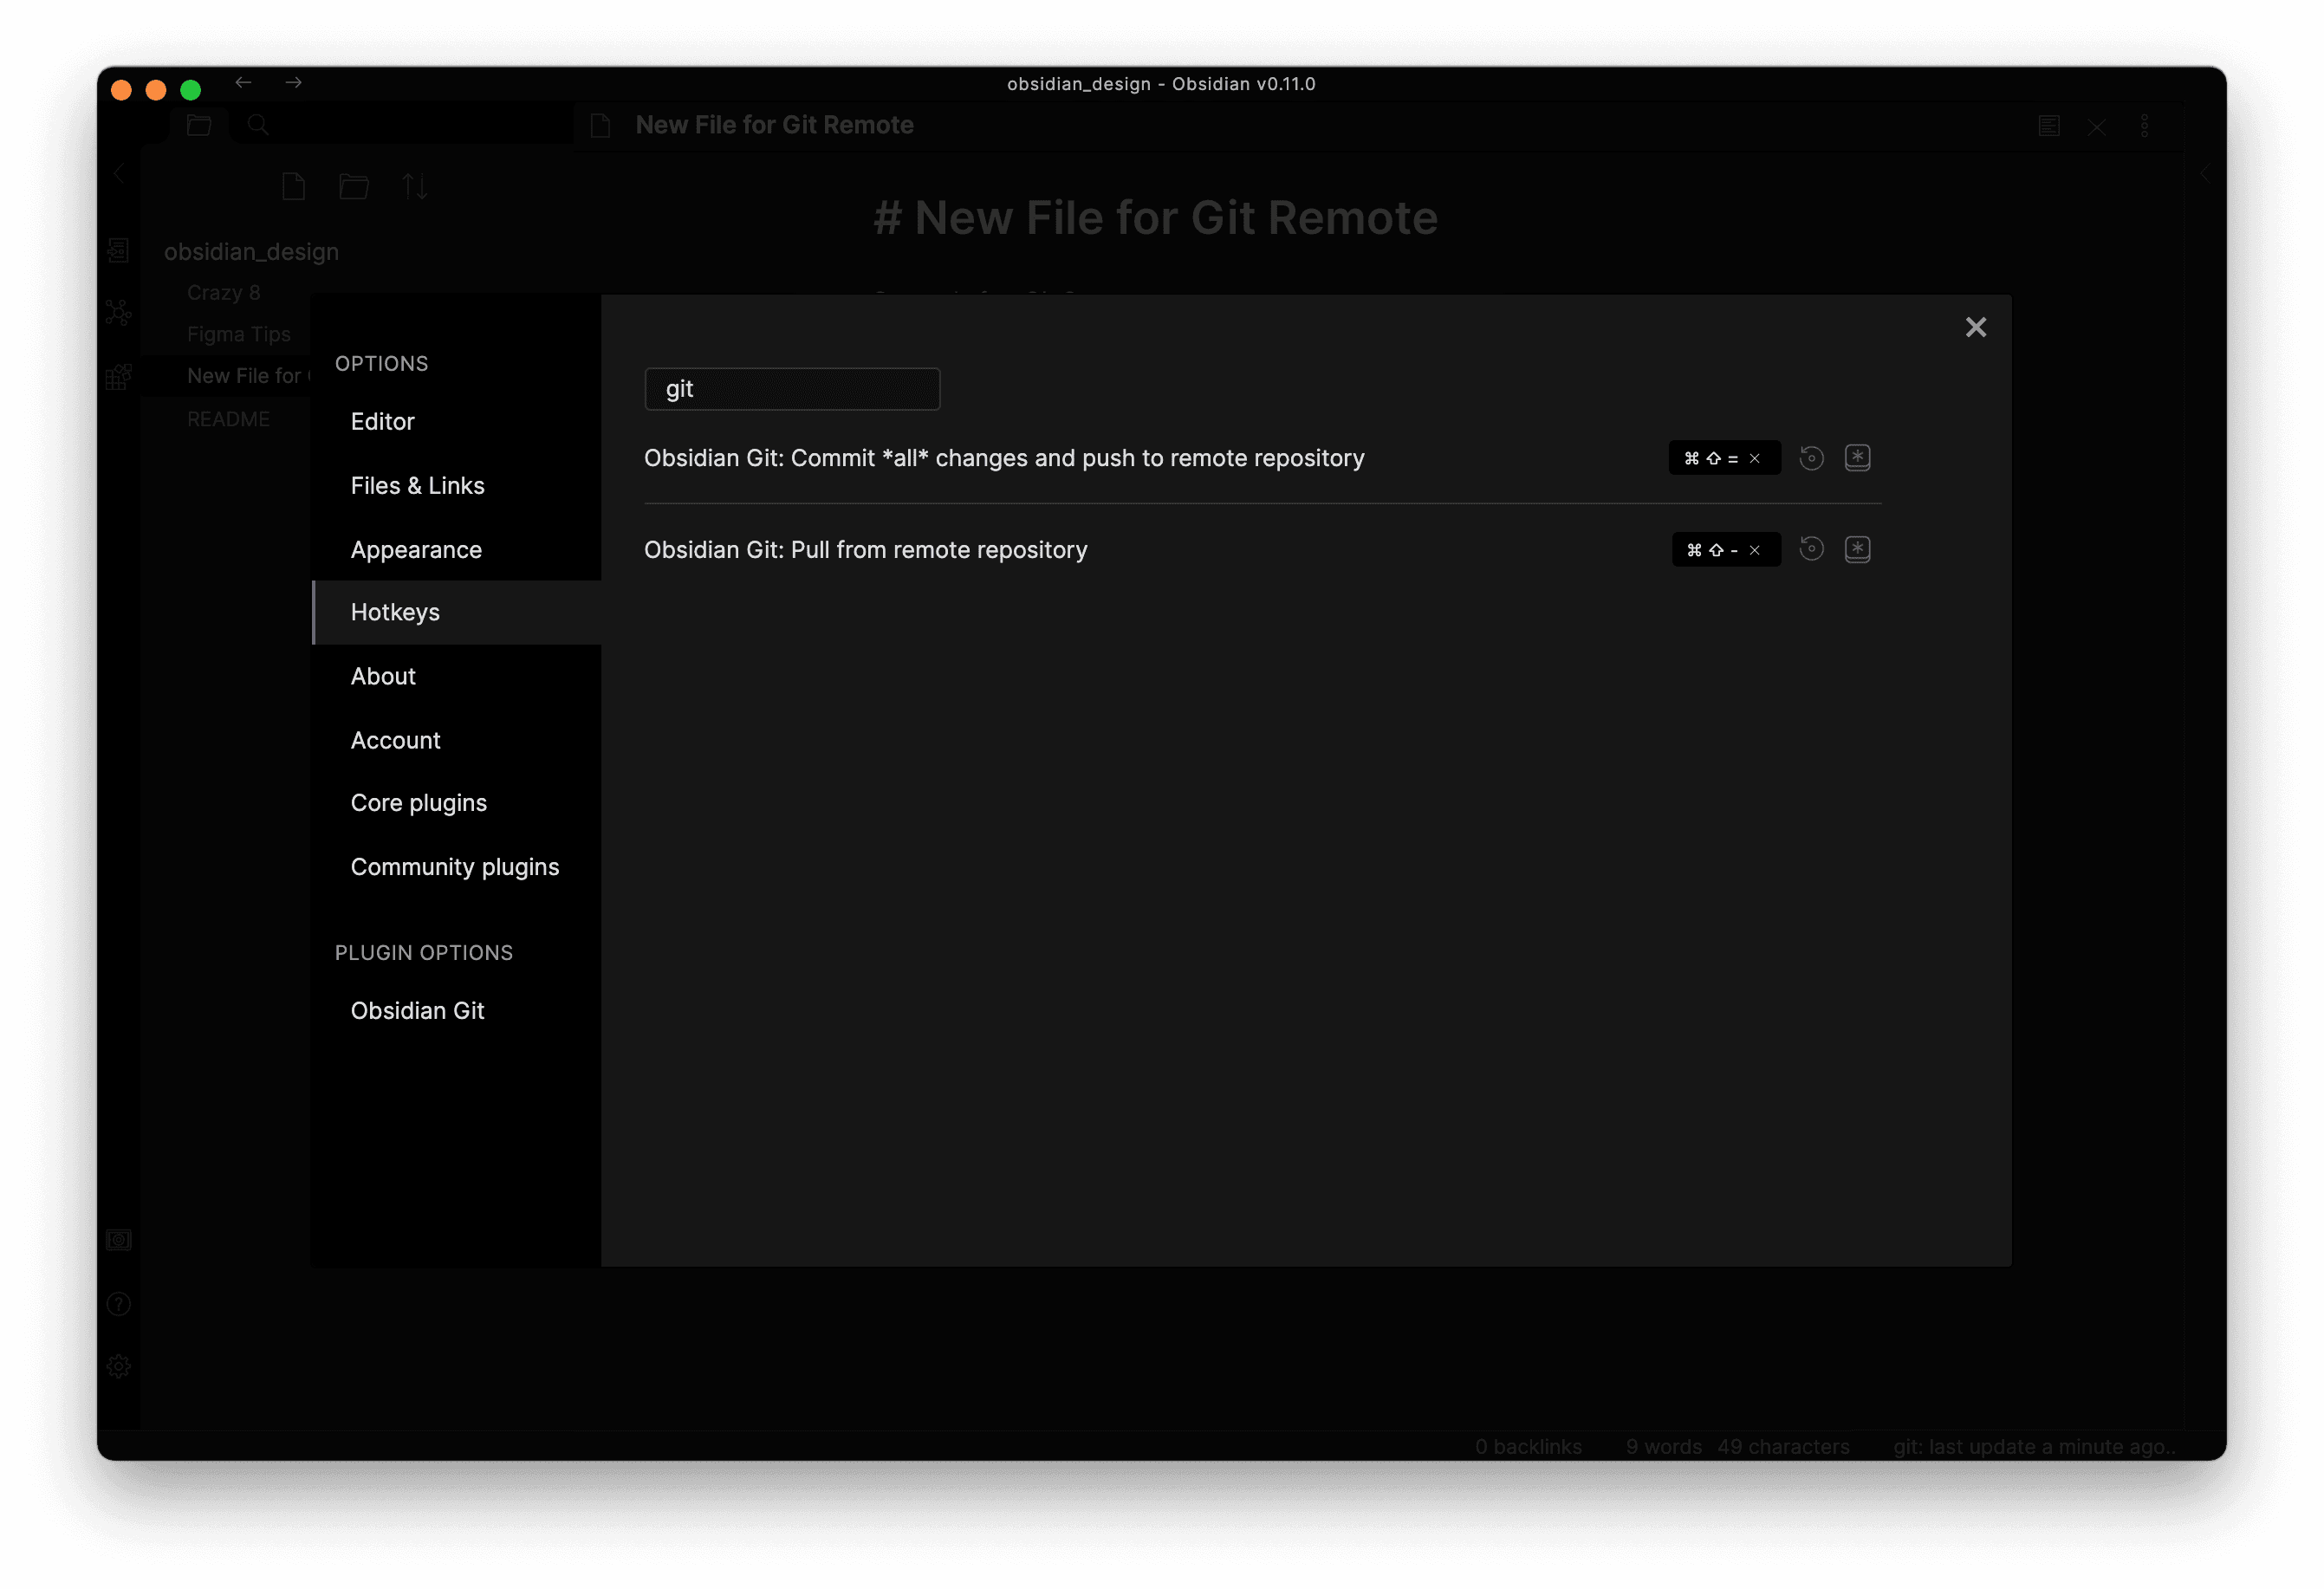Restore default hotkey for Pull from remote
This screenshot has width=2324, height=1589.
coord(1811,549)
